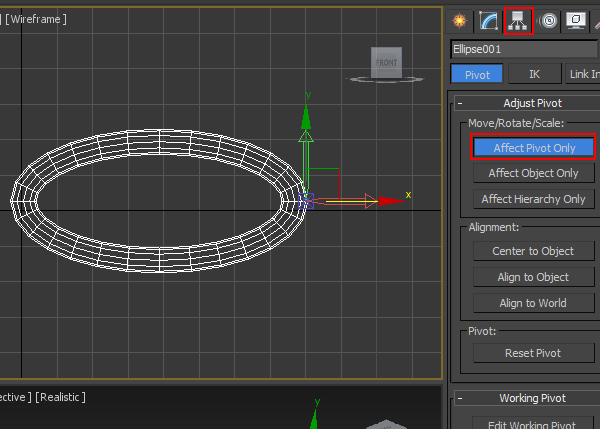Viewport: 600px width, 429px height.
Task: Click the FRONT face of the ViewCube
Action: 385,63
